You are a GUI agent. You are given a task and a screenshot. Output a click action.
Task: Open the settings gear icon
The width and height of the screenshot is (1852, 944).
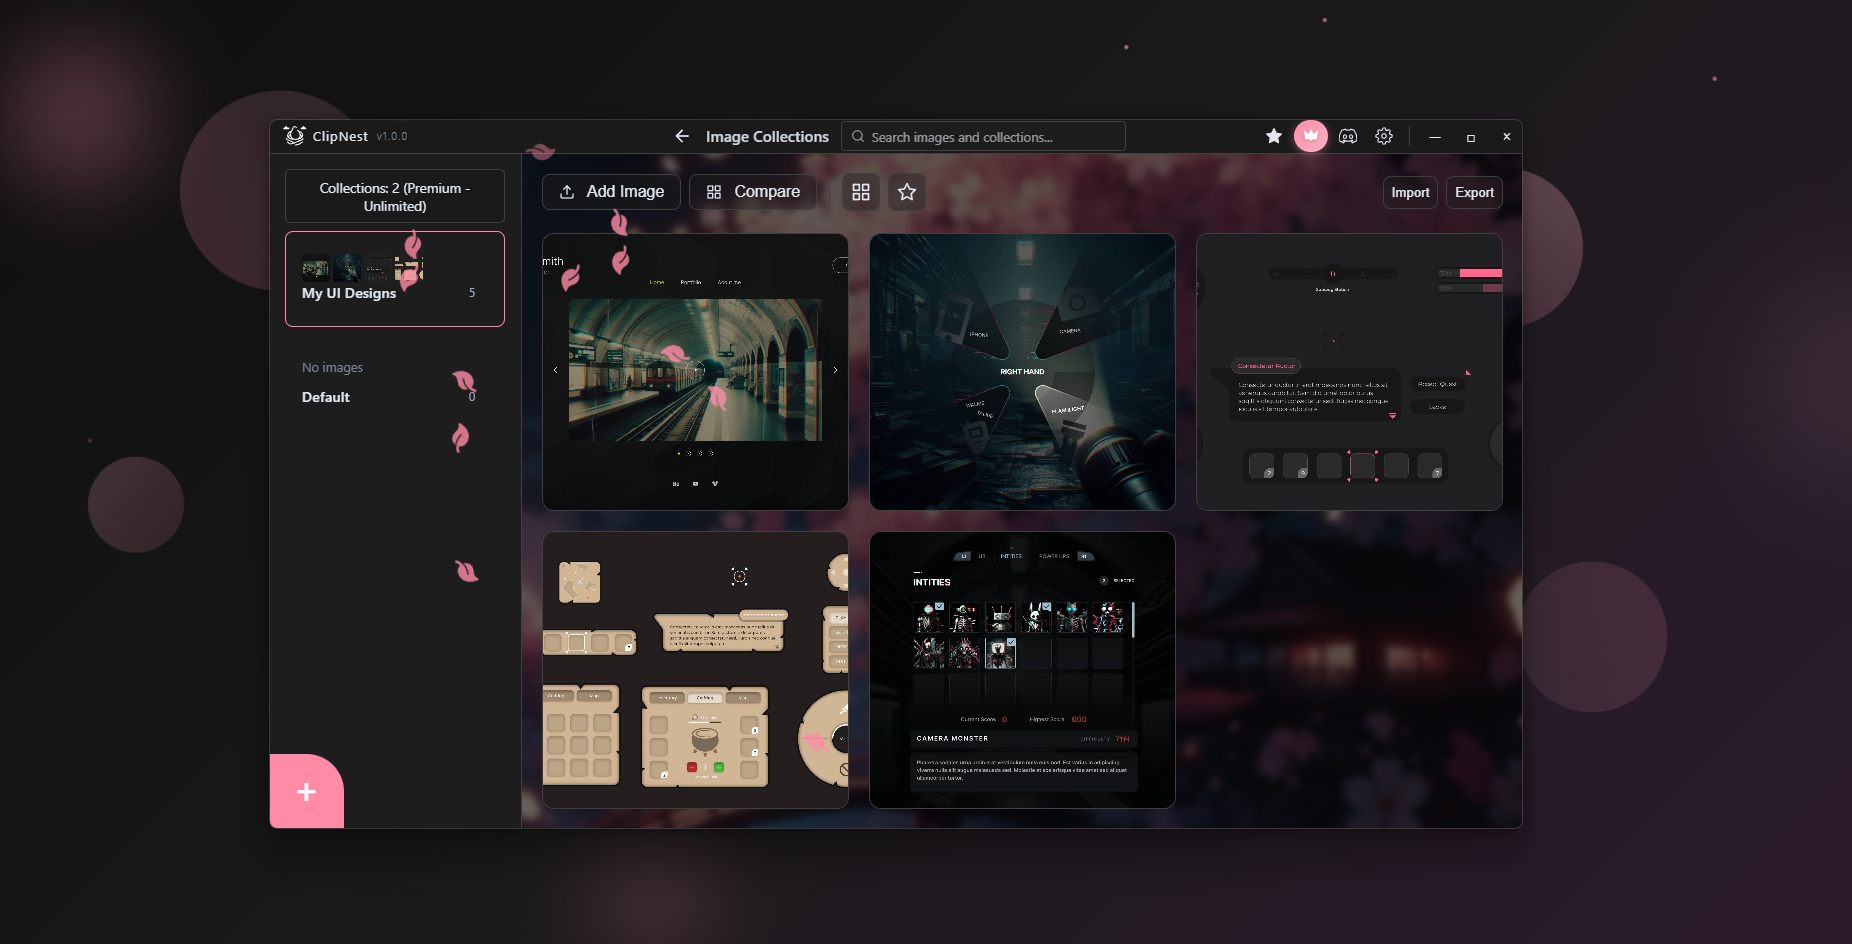1384,136
